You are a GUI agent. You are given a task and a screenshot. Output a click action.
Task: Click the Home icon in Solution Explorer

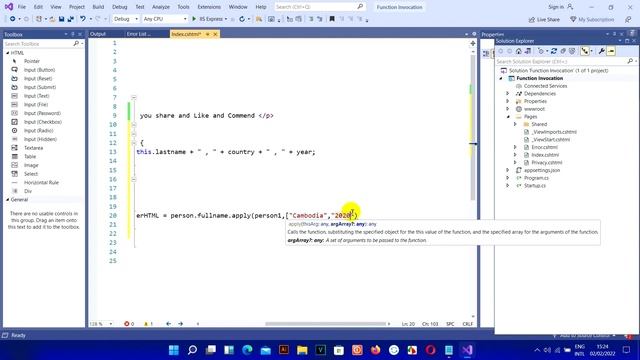518,51
